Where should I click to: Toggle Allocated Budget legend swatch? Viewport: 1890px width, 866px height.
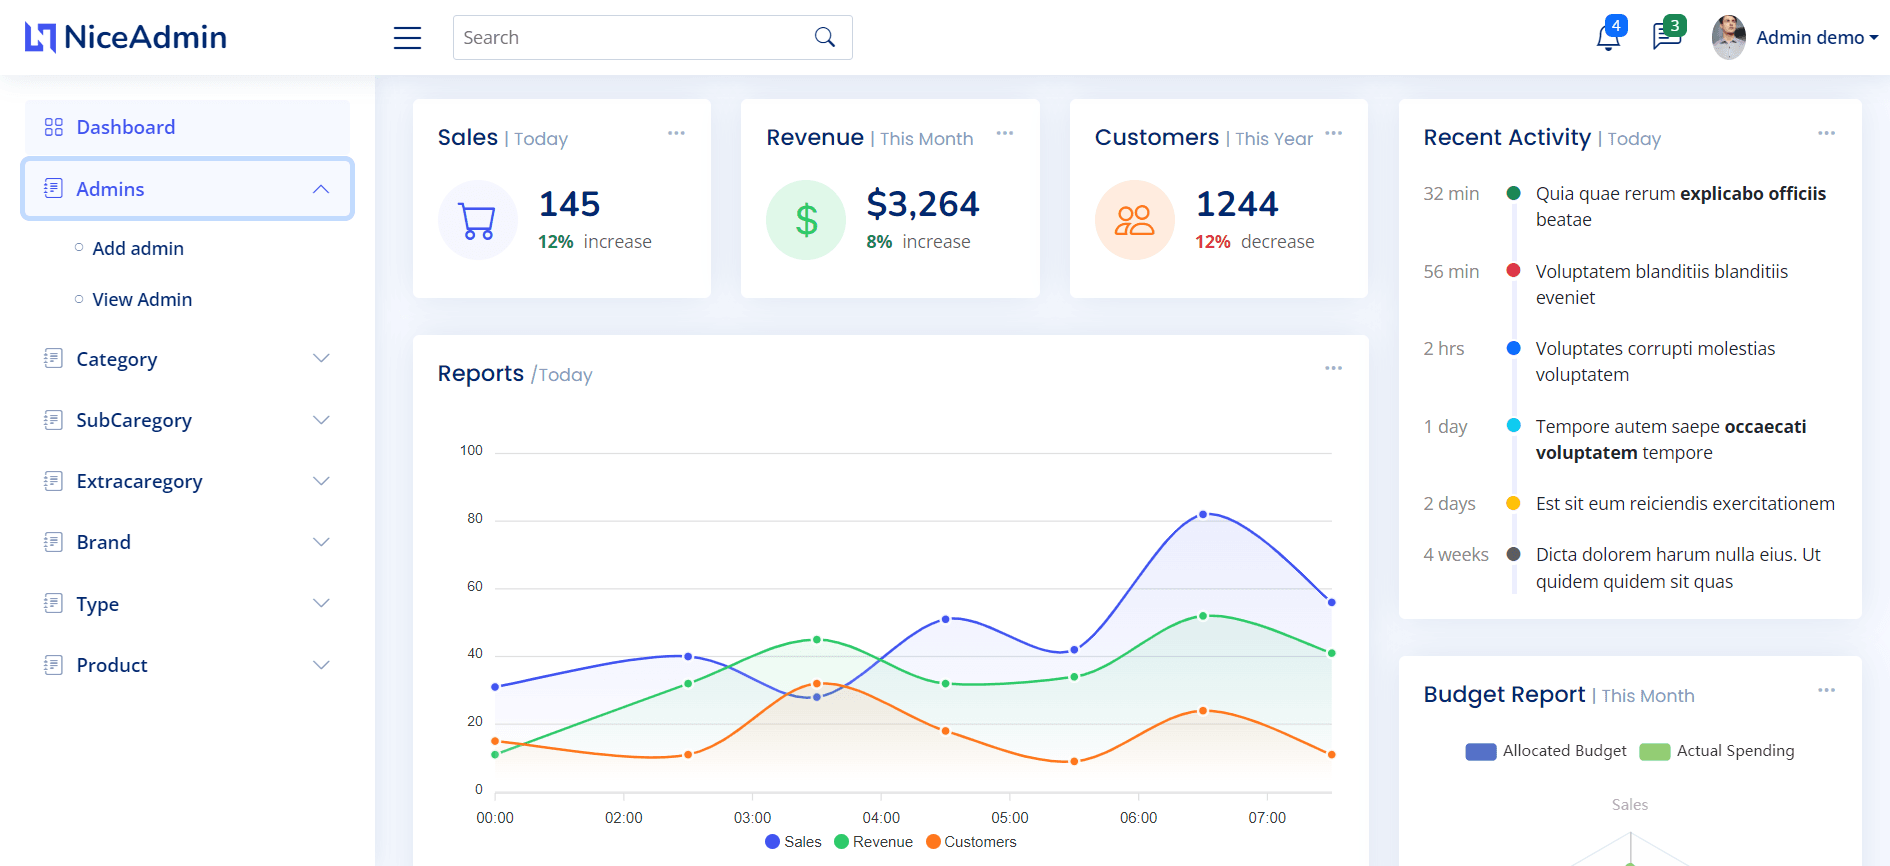(1481, 752)
